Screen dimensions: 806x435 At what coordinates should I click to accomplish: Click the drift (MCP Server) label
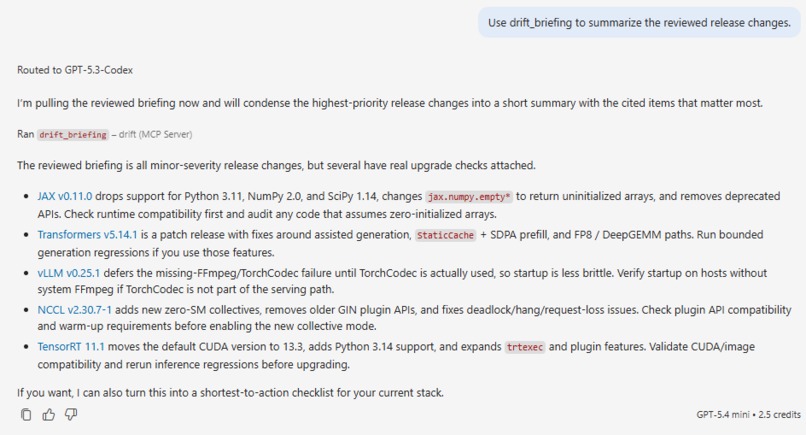[x=155, y=135]
